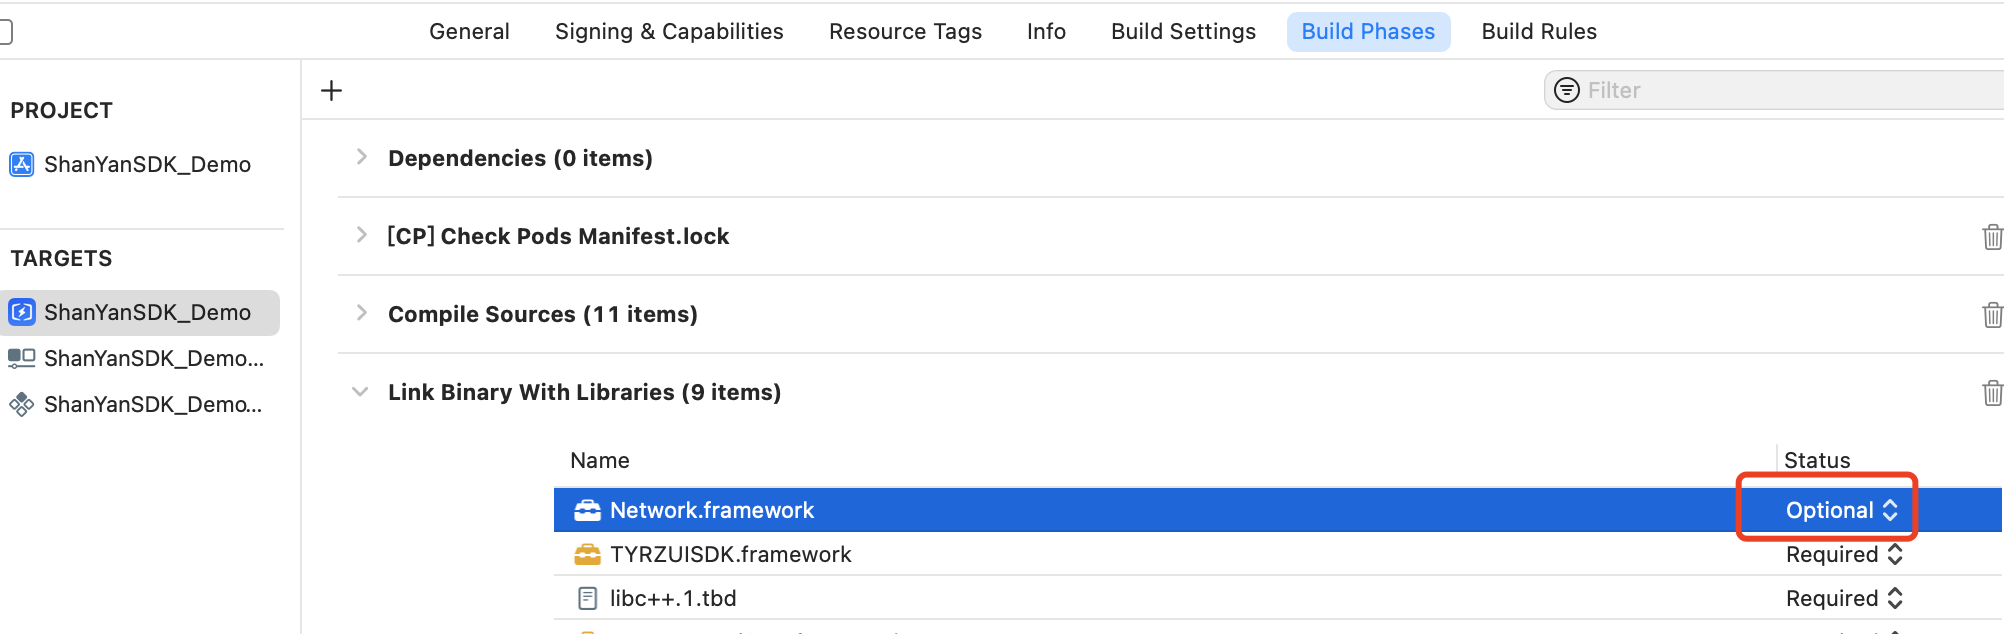This screenshot has height=634, width=2004.
Task: Remove the Link Binary With Libraries phase
Action: 1992,393
